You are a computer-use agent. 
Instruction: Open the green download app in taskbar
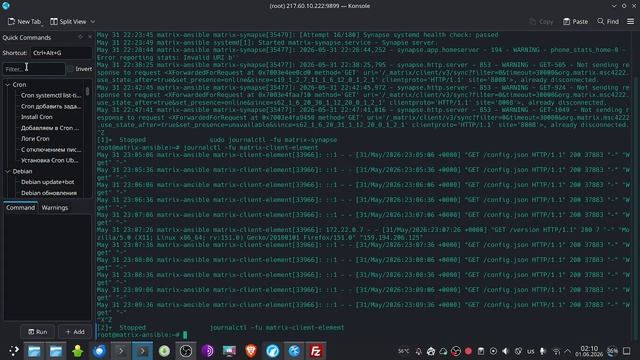pyautogui.click(x=164, y=351)
